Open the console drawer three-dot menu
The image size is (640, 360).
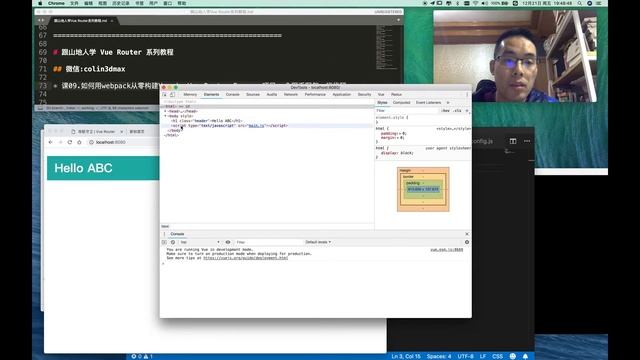(x=164, y=234)
